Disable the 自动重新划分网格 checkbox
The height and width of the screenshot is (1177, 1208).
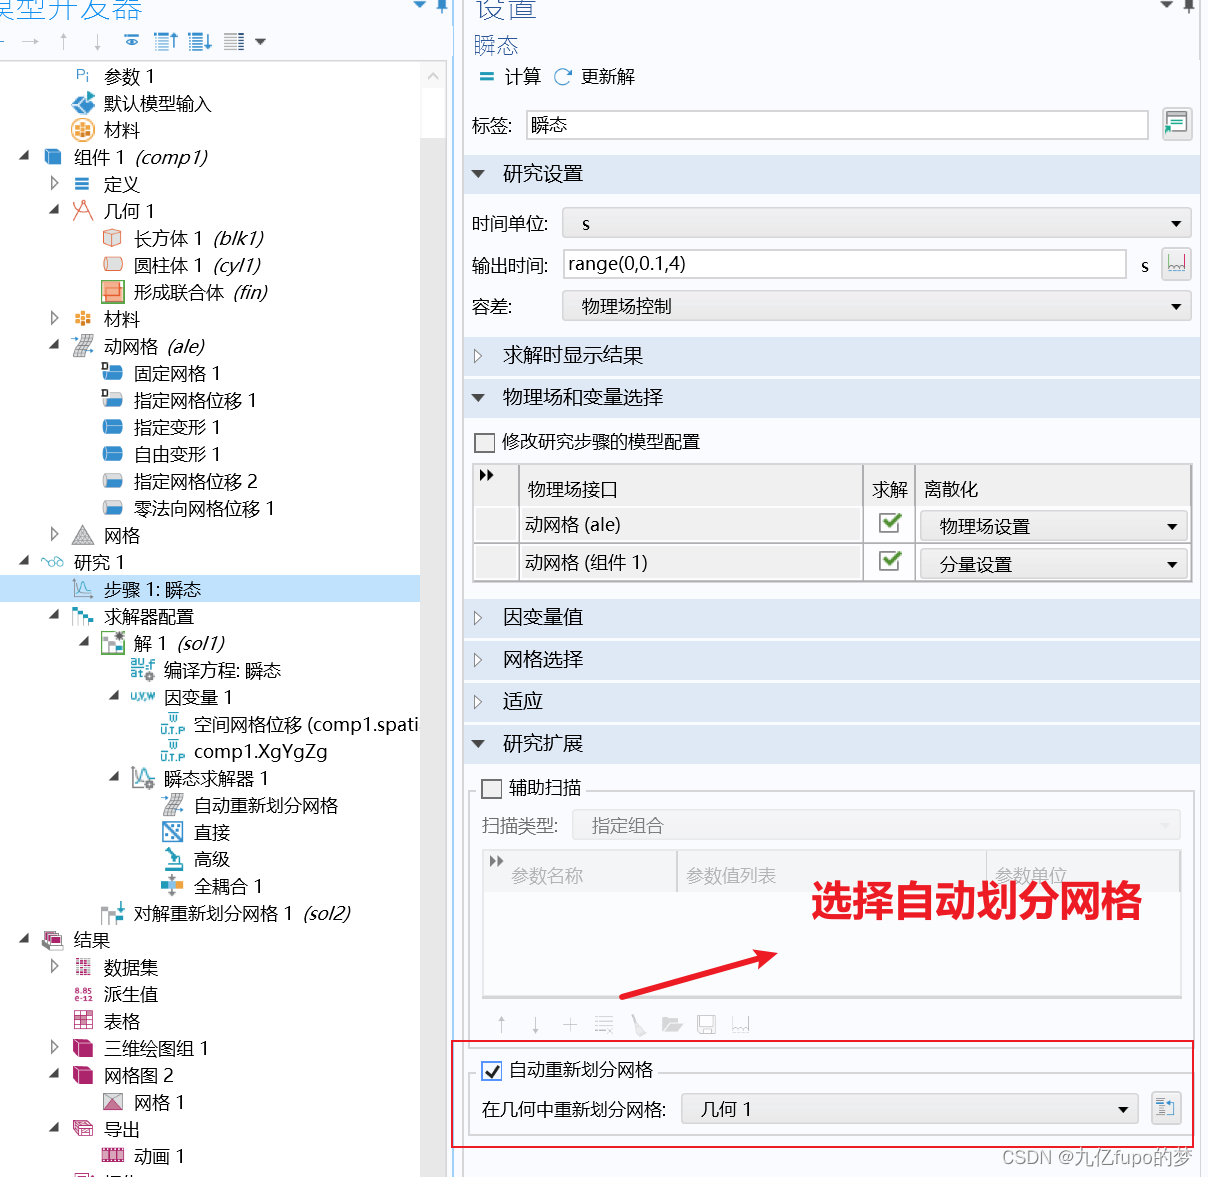pyautogui.click(x=491, y=1070)
